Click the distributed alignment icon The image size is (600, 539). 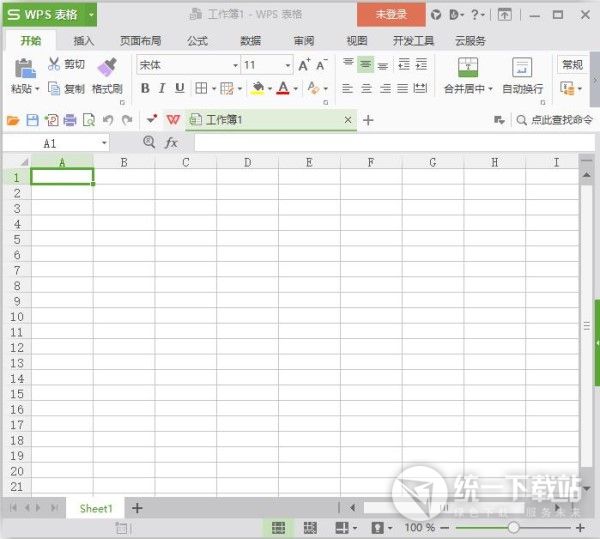pos(420,89)
